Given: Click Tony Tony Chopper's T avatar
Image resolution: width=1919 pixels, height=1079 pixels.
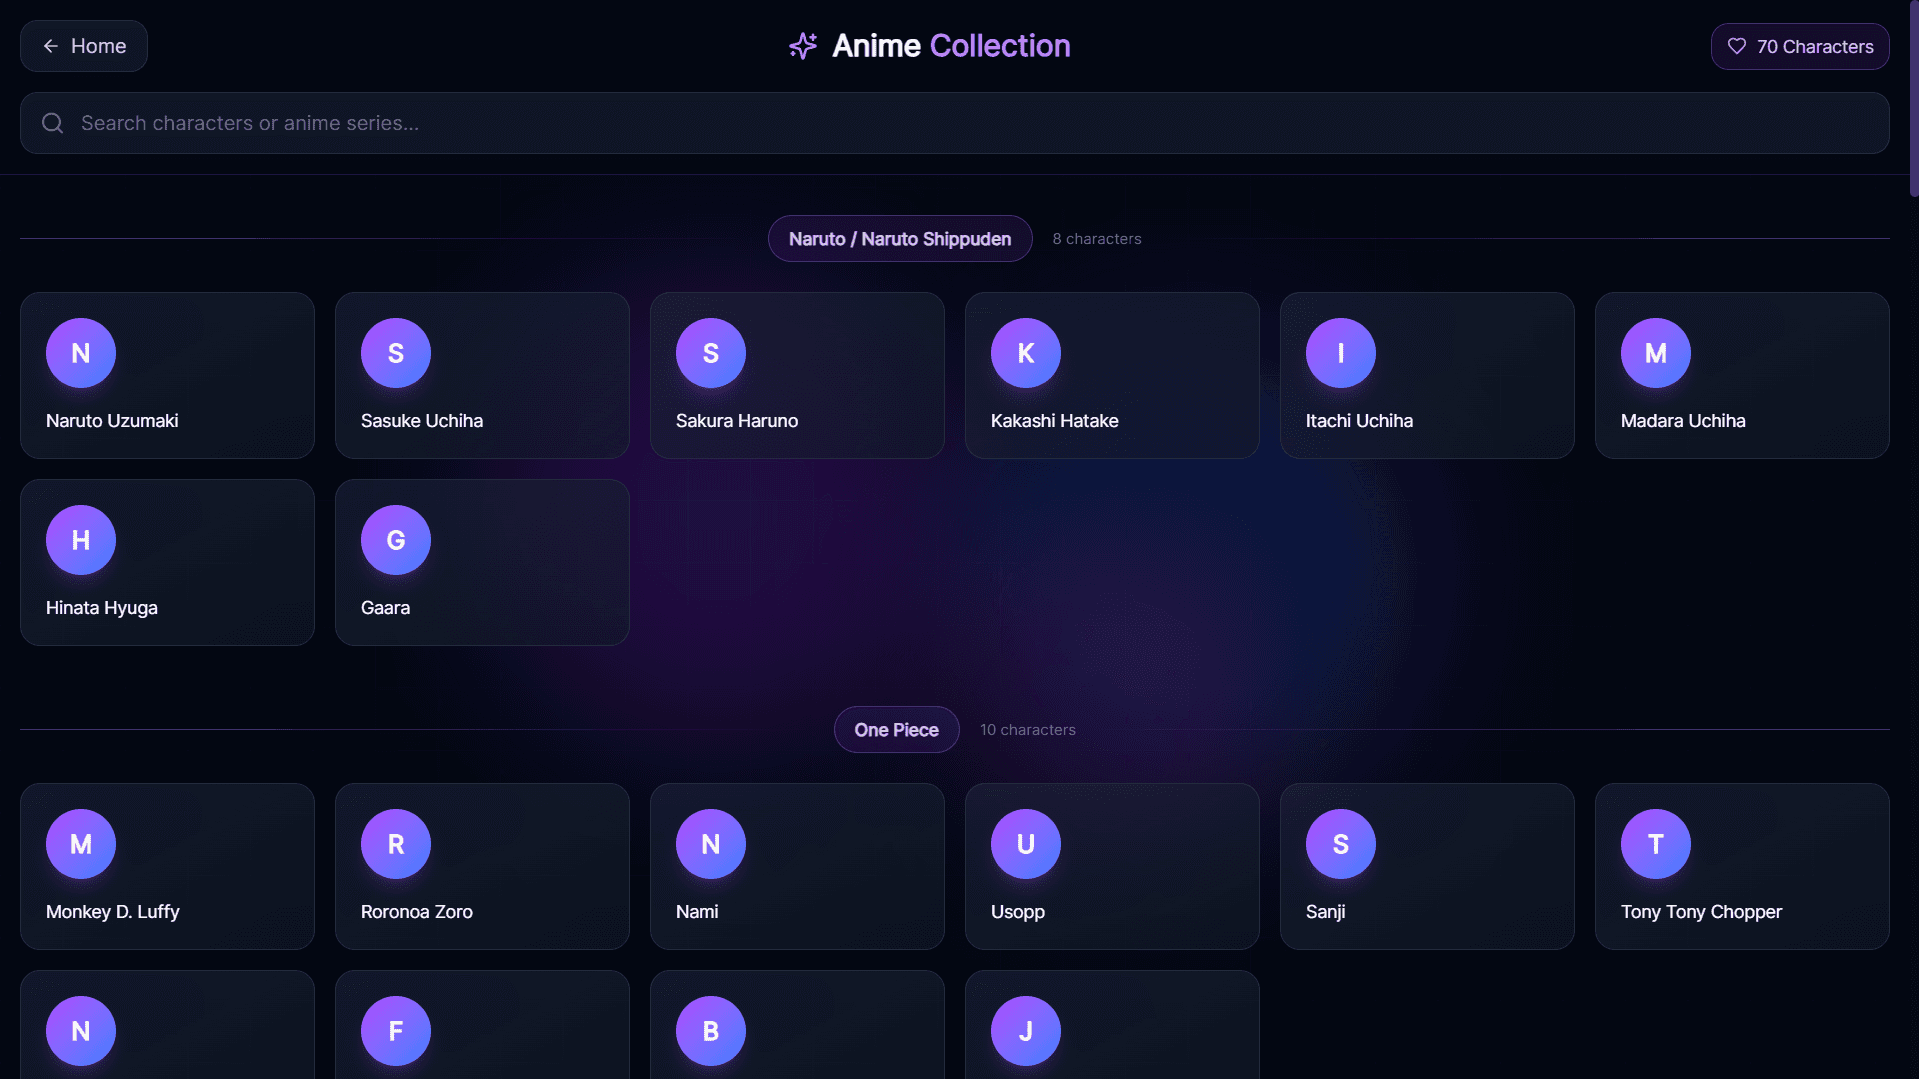Looking at the screenshot, I should point(1655,844).
